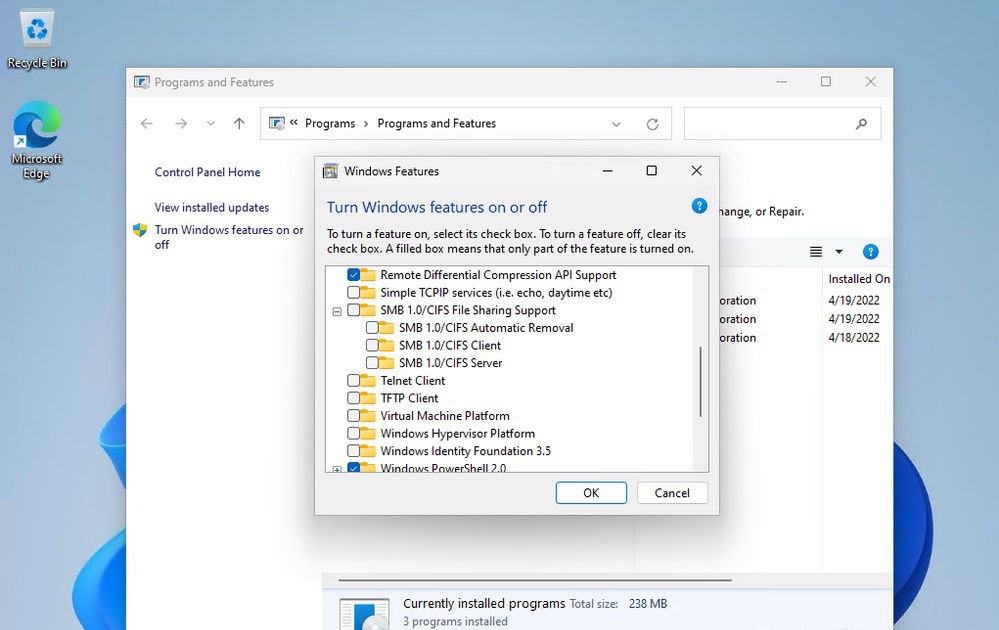Screen dimensions: 999x630
Task: Open the view options dropdown arrow
Action: [x=839, y=252]
